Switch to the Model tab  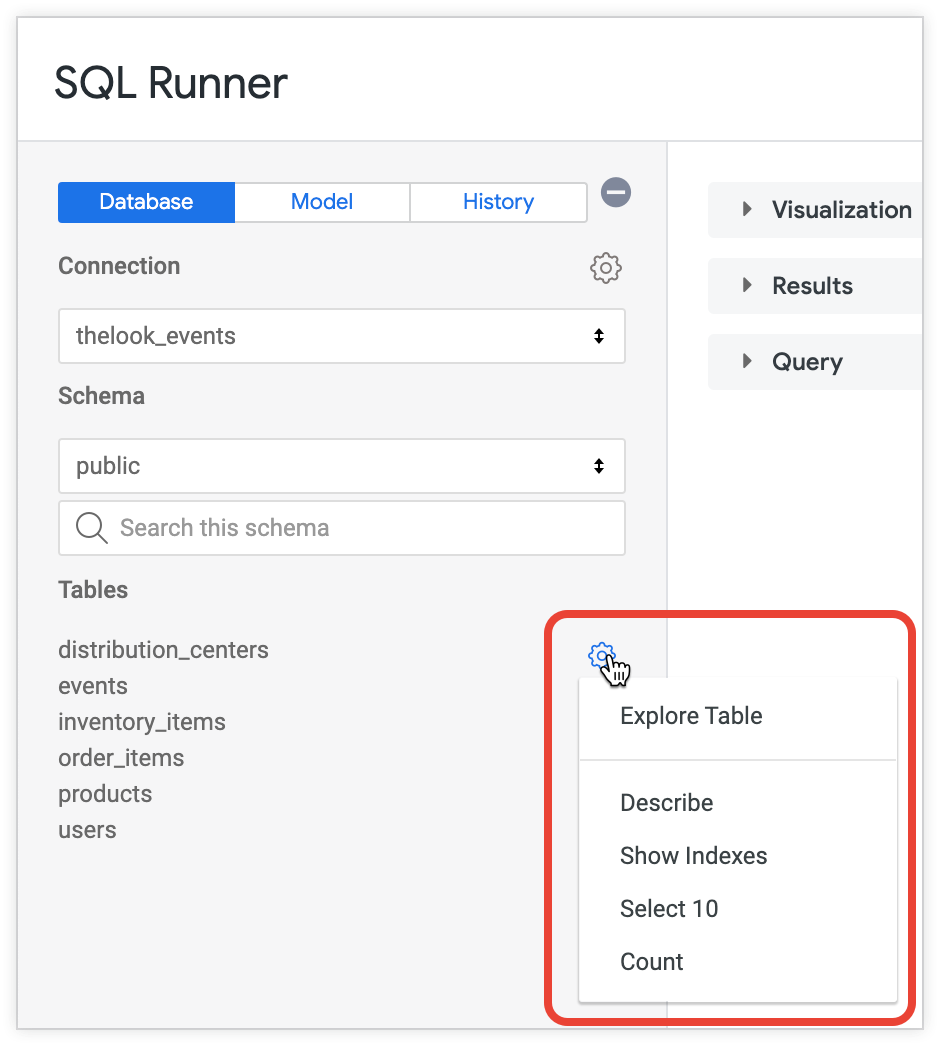[322, 202]
